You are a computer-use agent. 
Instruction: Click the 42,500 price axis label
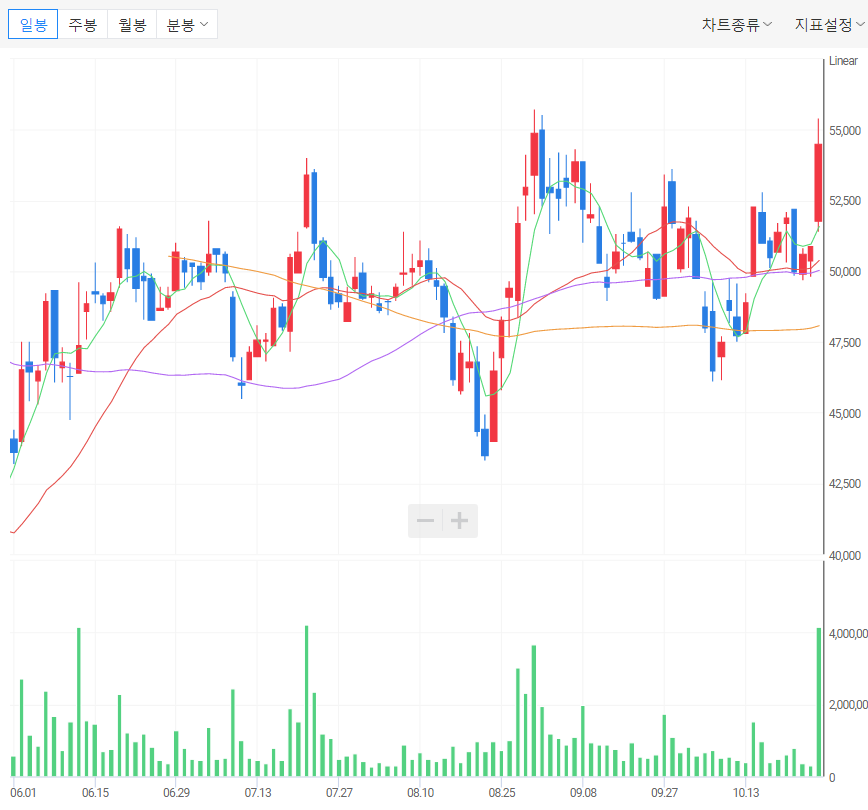click(x=845, y=484)
